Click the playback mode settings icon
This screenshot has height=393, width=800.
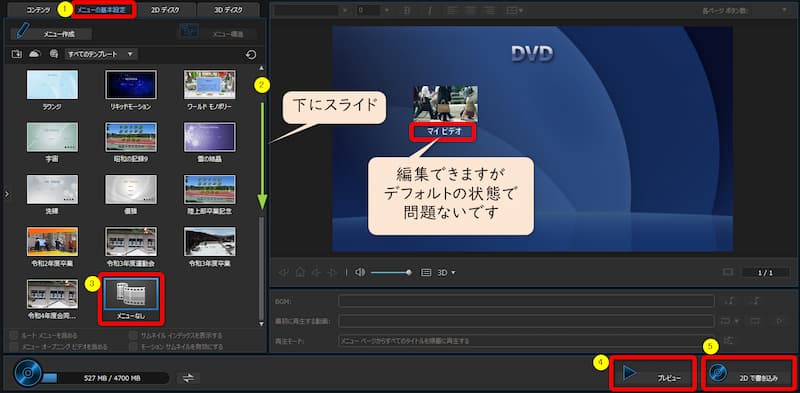coord(730,340)
